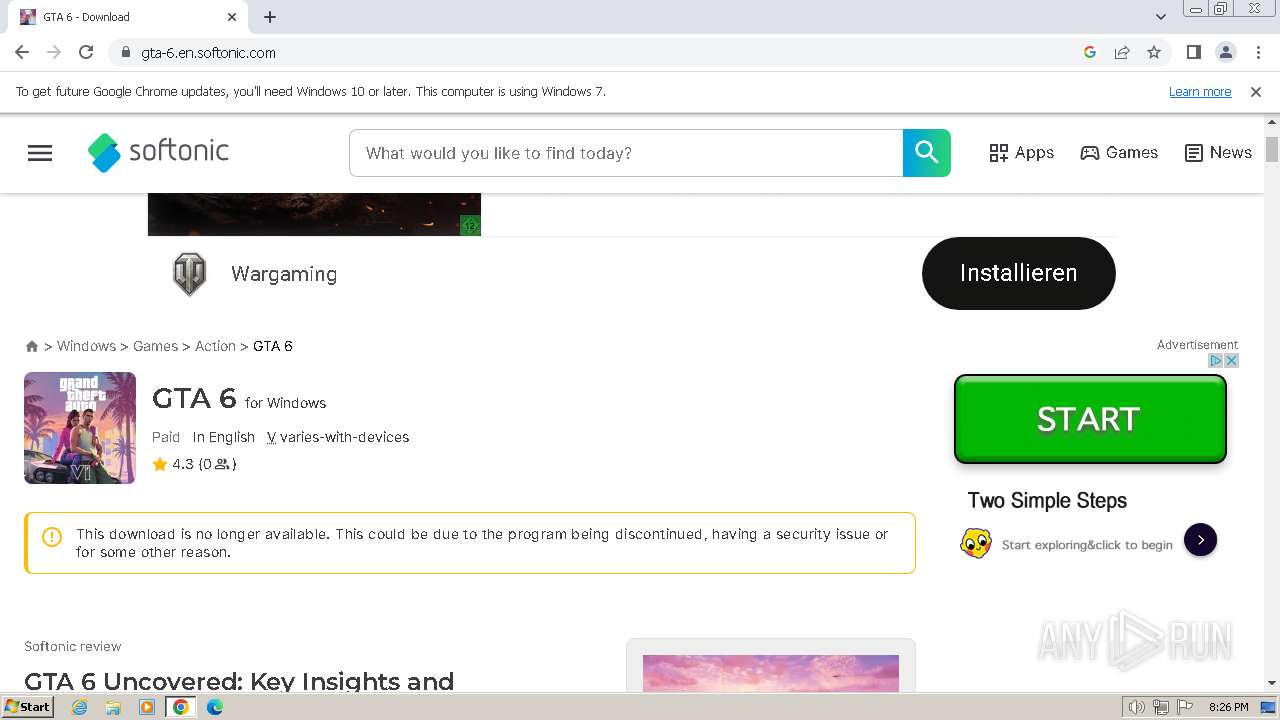Click Chrome icon in taskbar
The image size is (1280, 720).
(x=181, y=707)
